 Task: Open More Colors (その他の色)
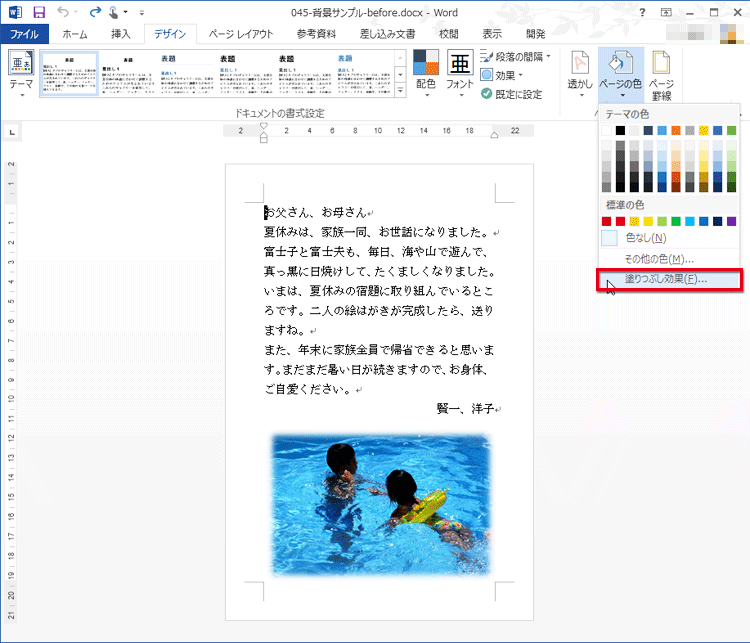point(668,259)
